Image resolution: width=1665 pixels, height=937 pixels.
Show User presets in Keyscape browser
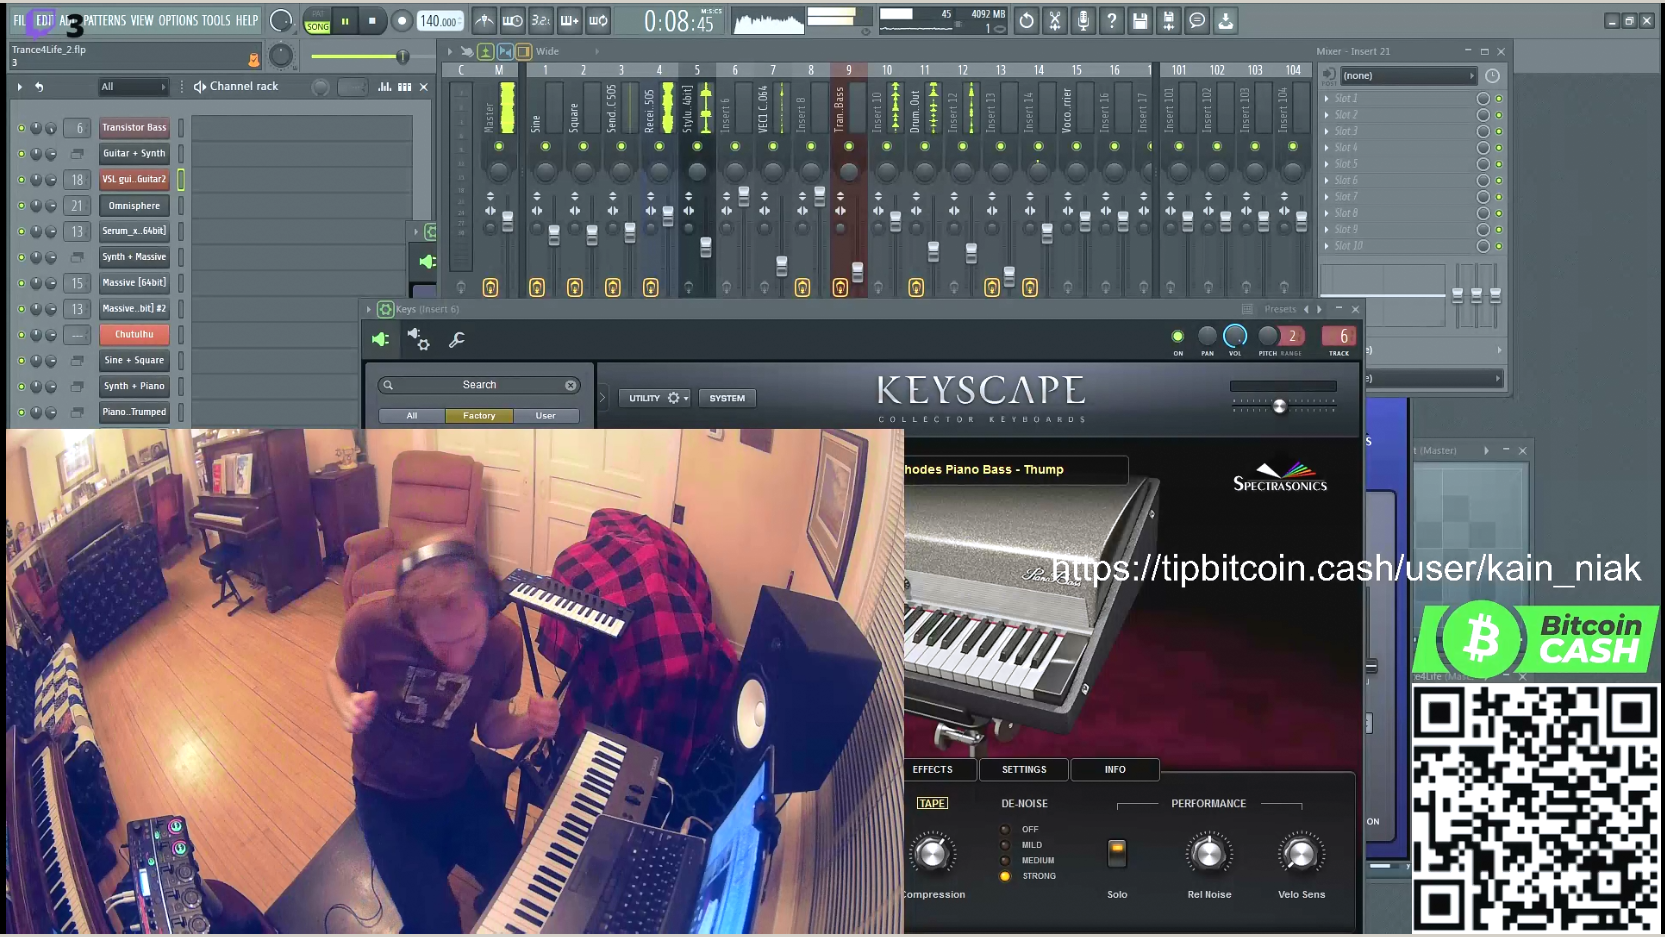click(x=545, y=416)
